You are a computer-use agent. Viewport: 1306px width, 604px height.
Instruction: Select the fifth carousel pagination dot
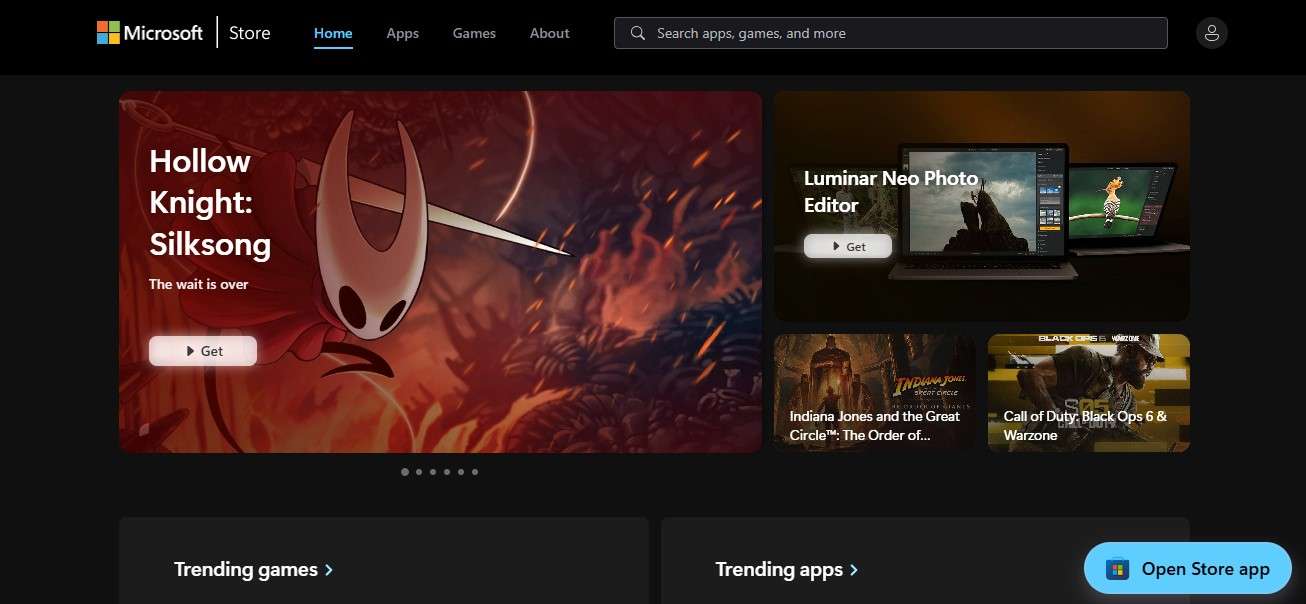point(461,472)
